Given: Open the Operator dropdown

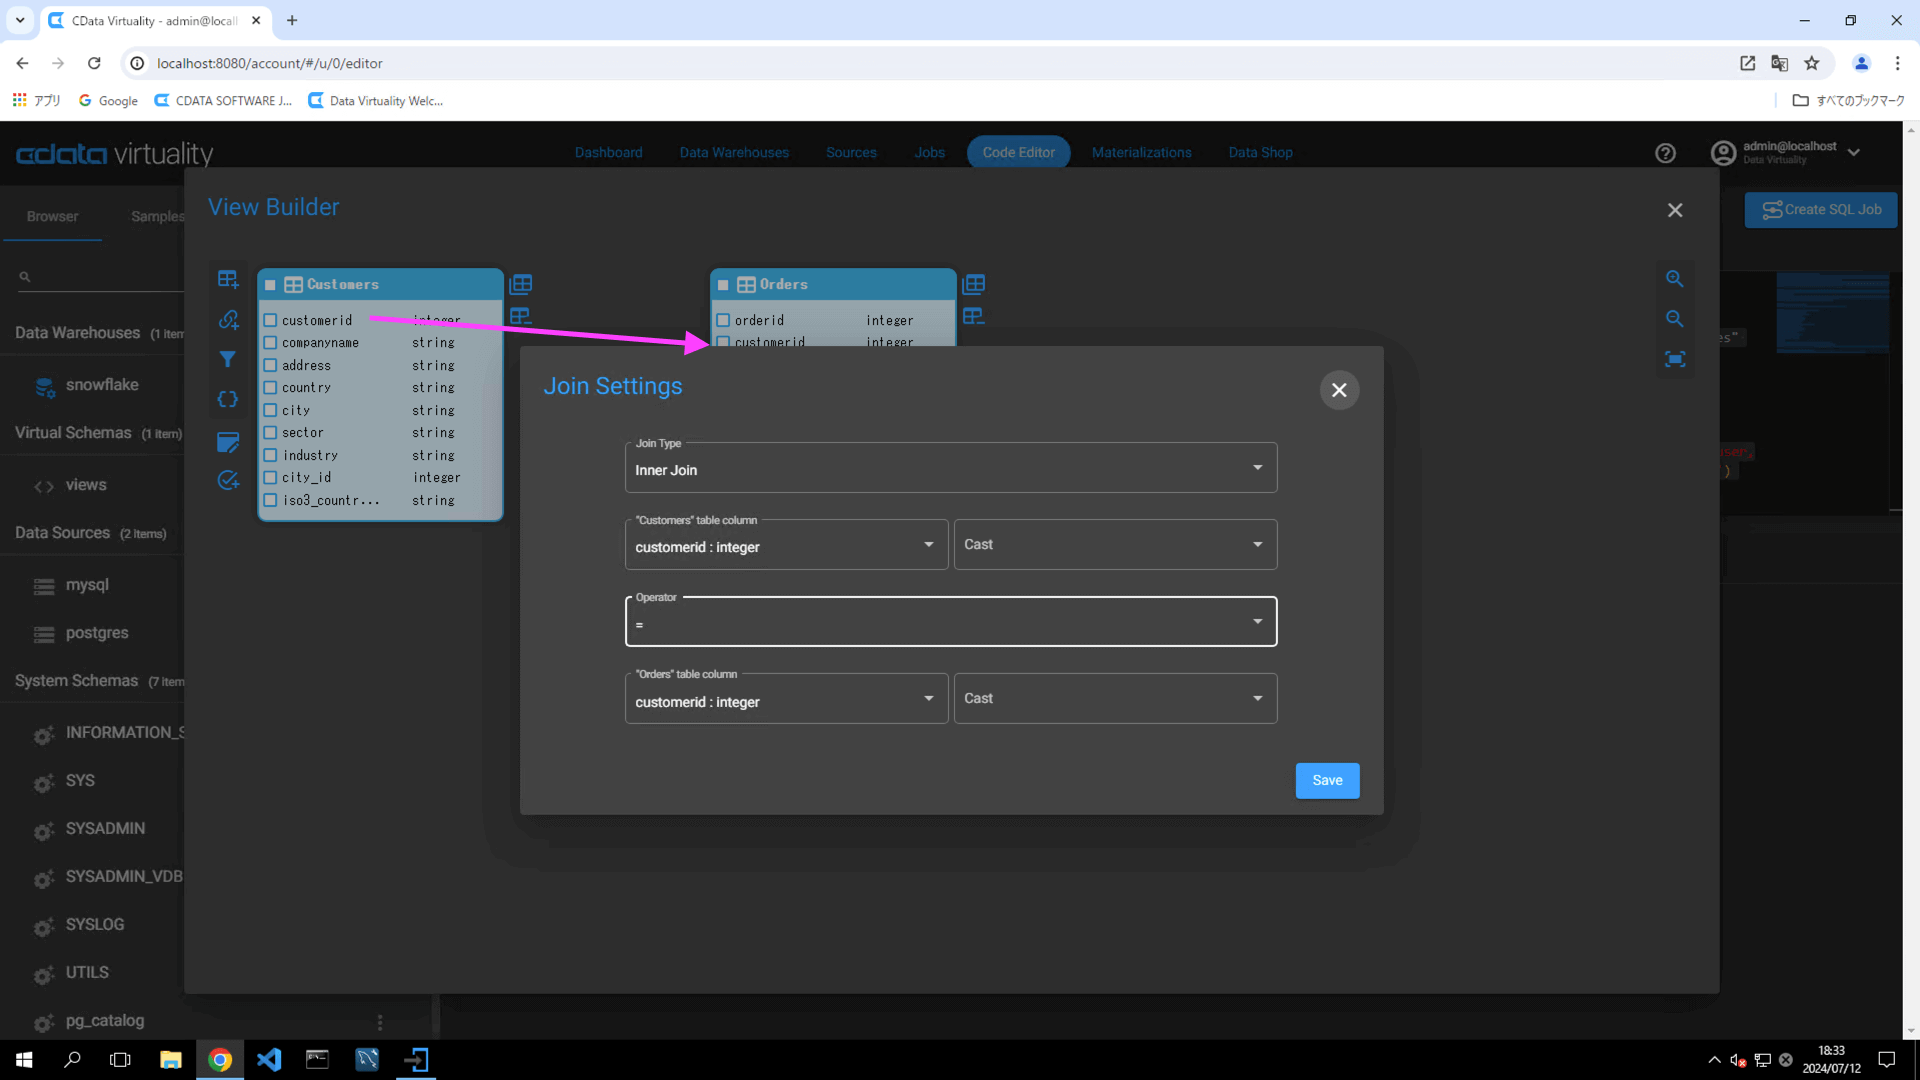Looking at the screenshot, I should (950, 622).
